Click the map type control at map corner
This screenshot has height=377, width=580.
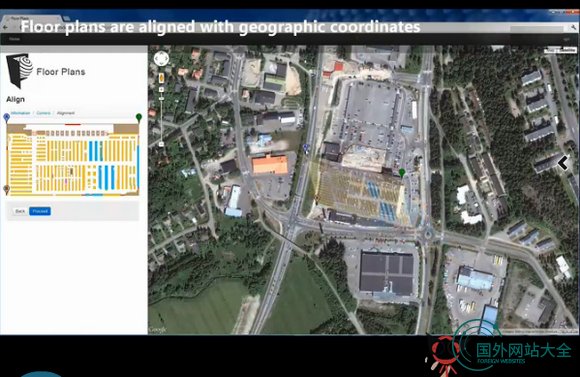pyautogui.click(x=561, y=50)
